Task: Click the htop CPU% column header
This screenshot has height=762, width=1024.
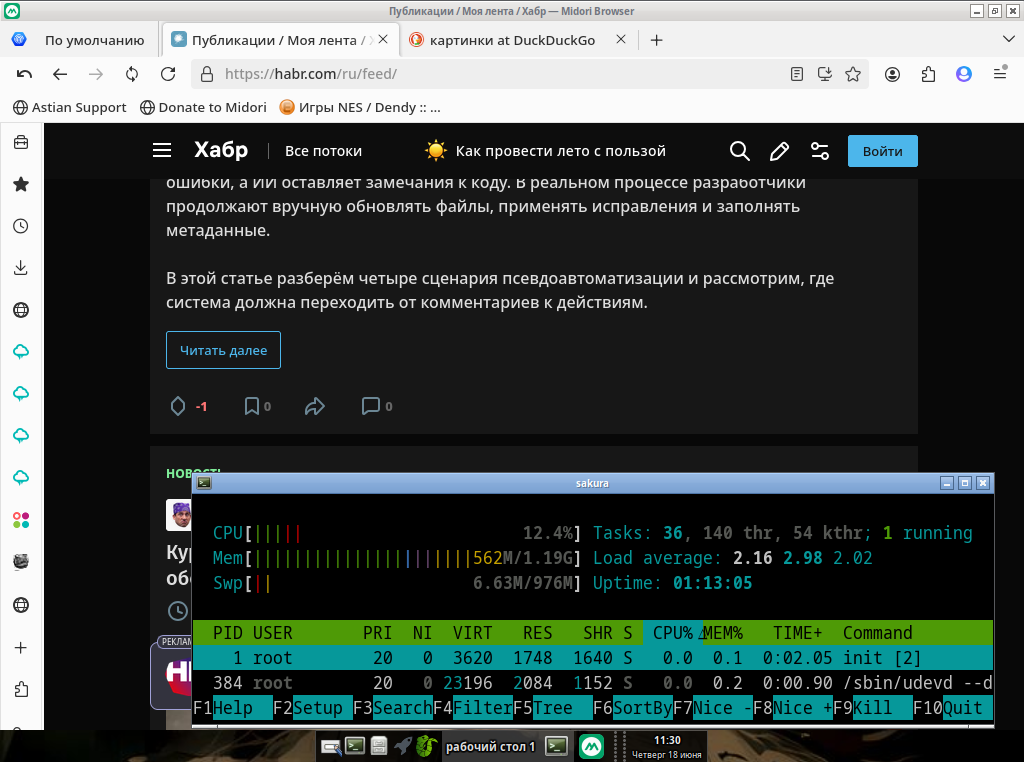Action: pos(673,633)
